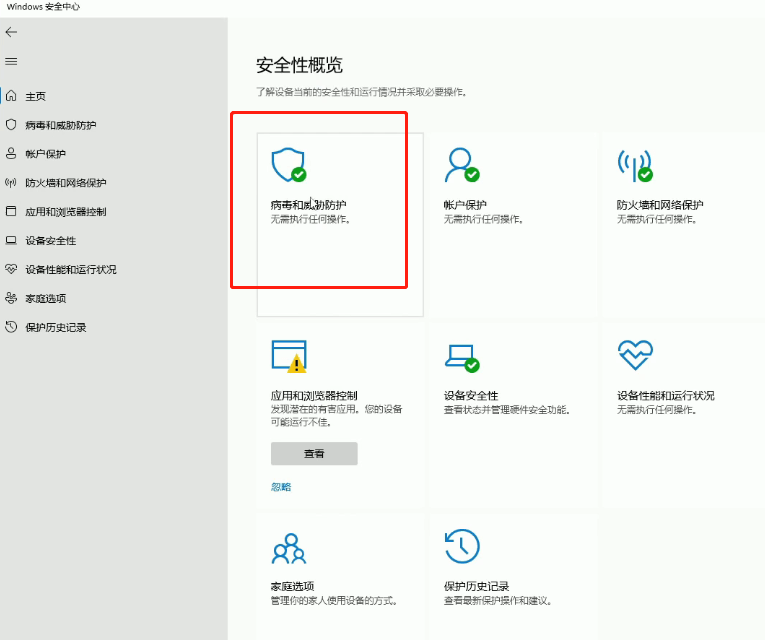The height and width of the screenshot is (640, 765).
Task: Click the history clock icon in sidebar
Action: (11, 327)
